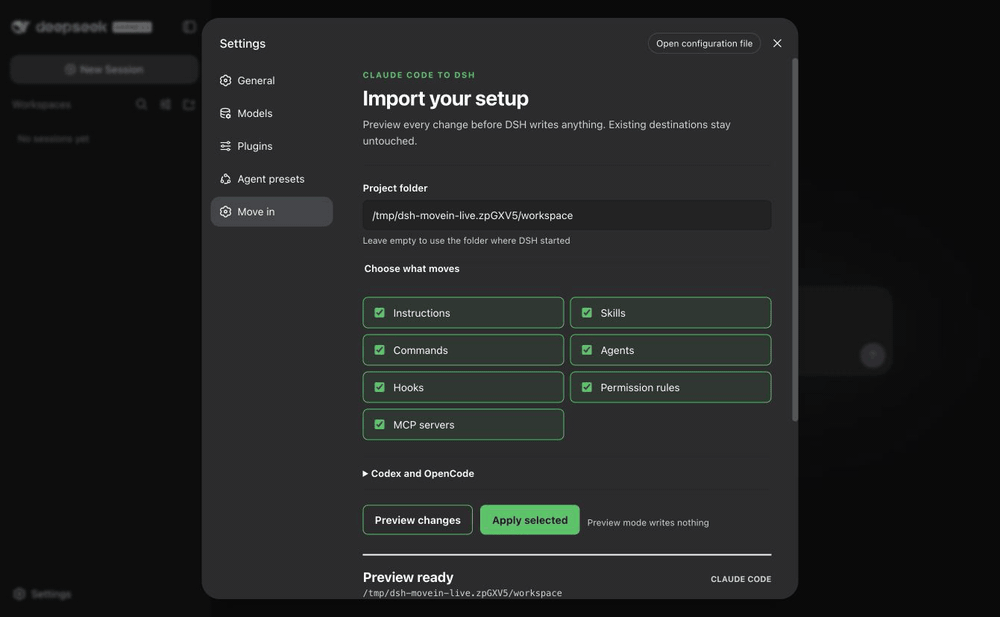
Task: Click the Project folder path field
Action: pos(567,215)
